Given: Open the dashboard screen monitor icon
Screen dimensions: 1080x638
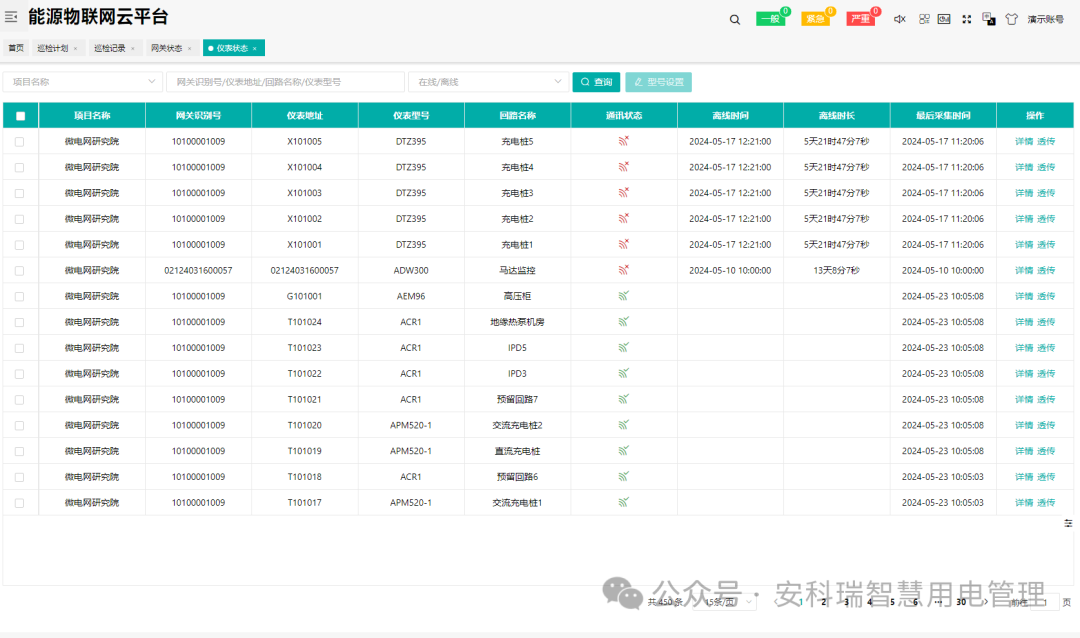Looking at the screenshot, I should pyautogui.click(x=944, y=19).
